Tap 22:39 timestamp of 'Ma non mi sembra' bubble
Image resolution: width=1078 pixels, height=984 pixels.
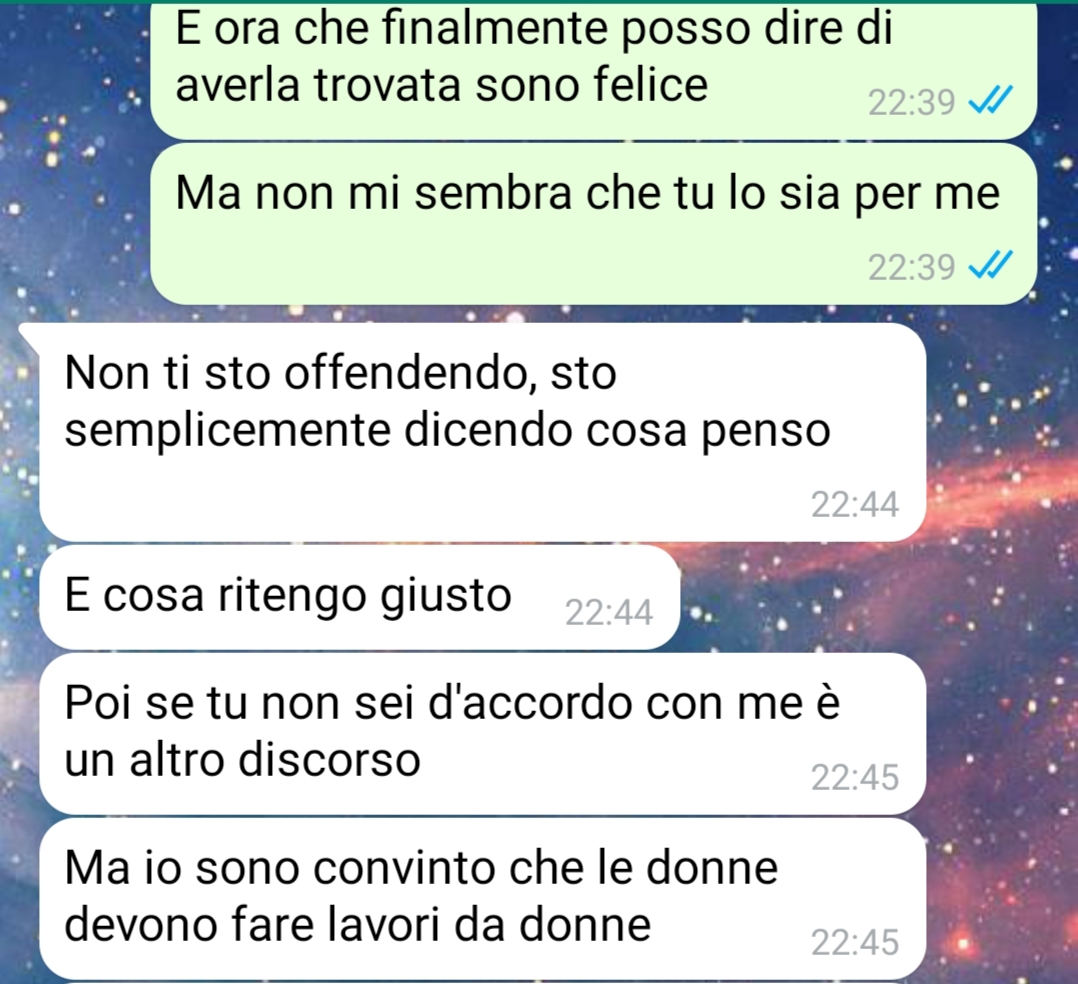[912, 267]
